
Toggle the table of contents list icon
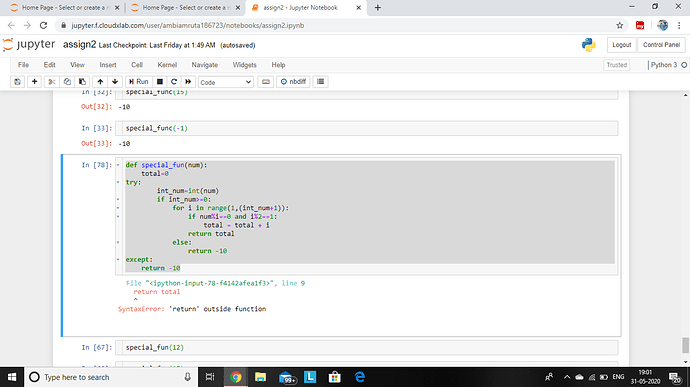tap(320, 82)
